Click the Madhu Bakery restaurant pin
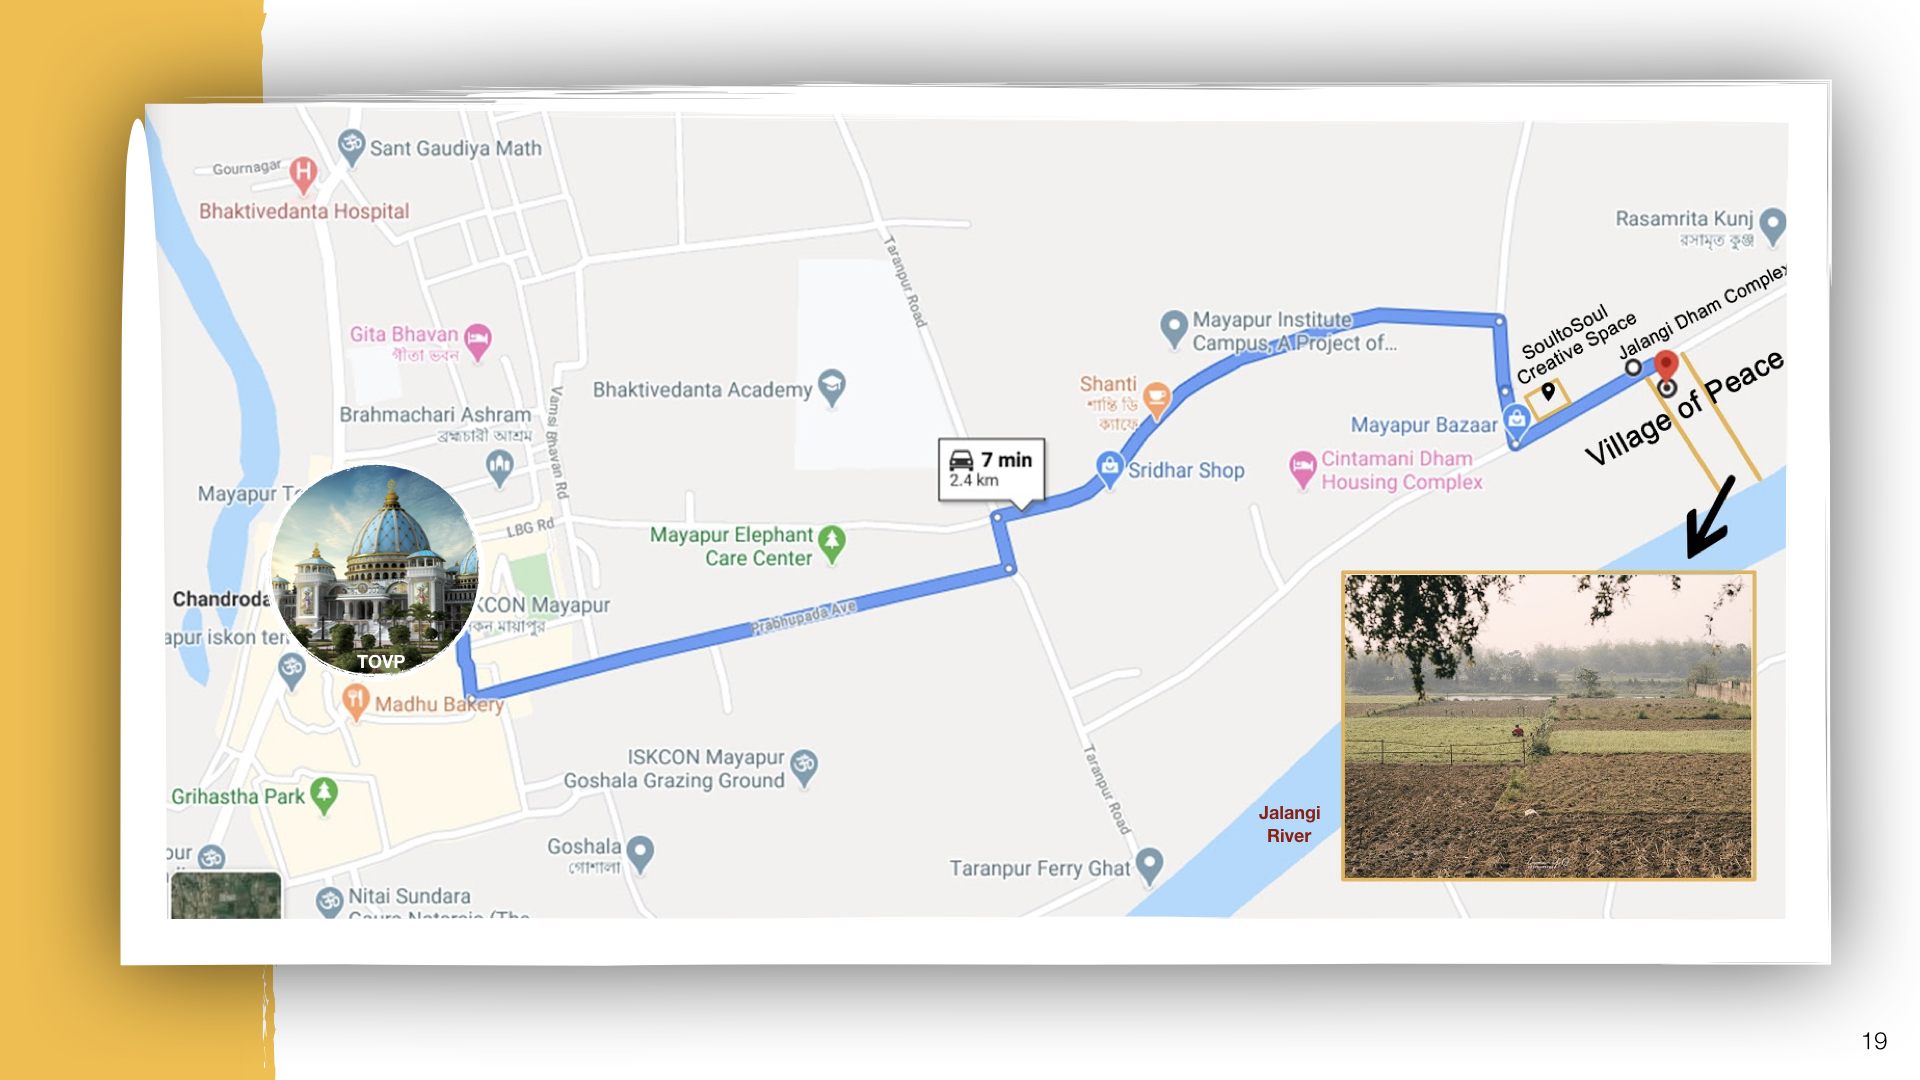 coord(355,701)
